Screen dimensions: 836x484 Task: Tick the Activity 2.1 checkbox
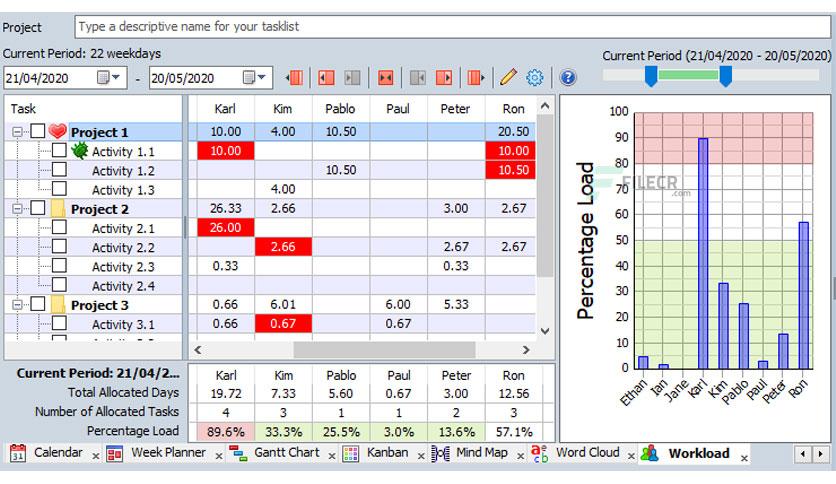59,227
